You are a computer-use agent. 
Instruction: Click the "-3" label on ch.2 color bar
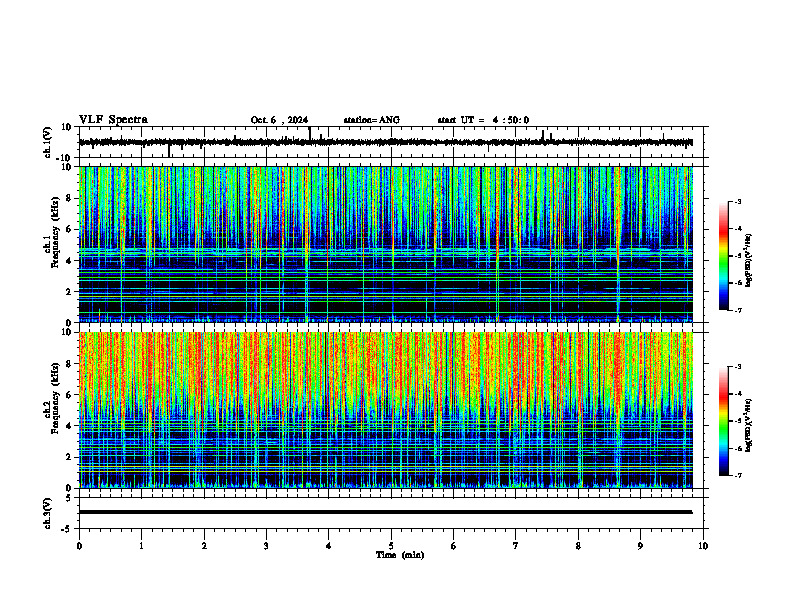click(x=737, y=367)
